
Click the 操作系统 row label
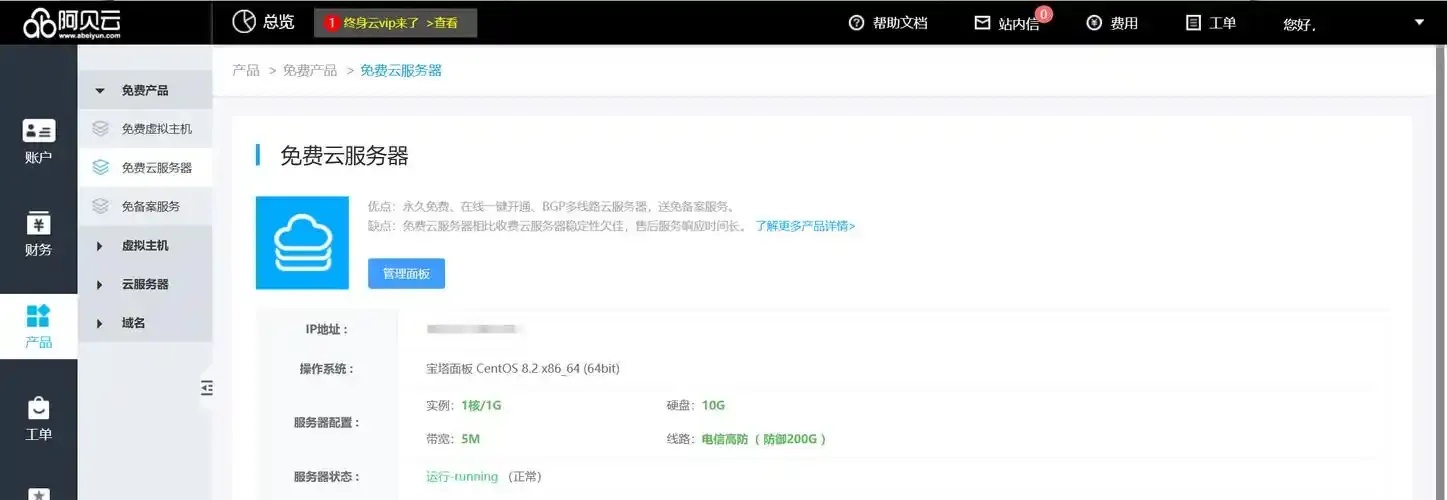tap(327, 369)
